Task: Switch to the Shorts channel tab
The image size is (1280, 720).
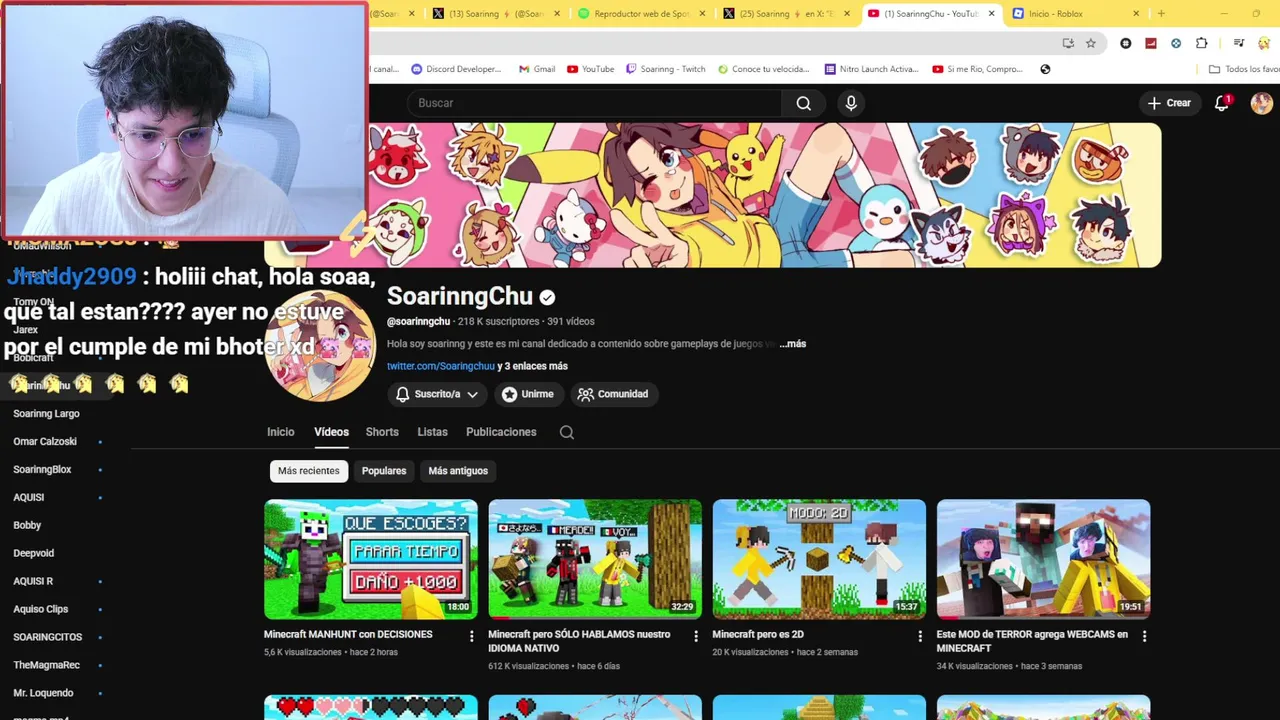Action: 382,432
